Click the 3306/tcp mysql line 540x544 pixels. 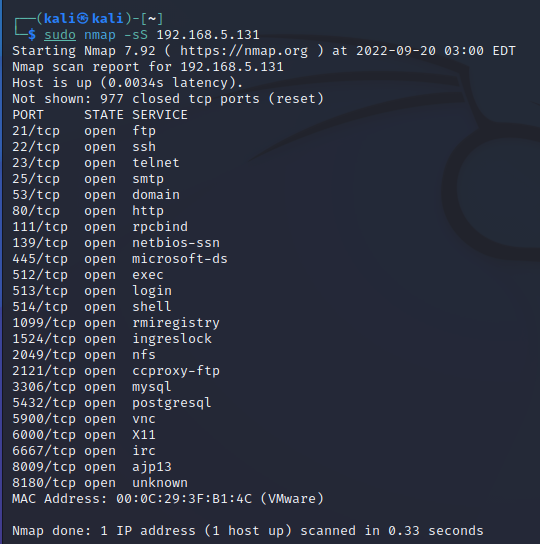click(92, 387)
